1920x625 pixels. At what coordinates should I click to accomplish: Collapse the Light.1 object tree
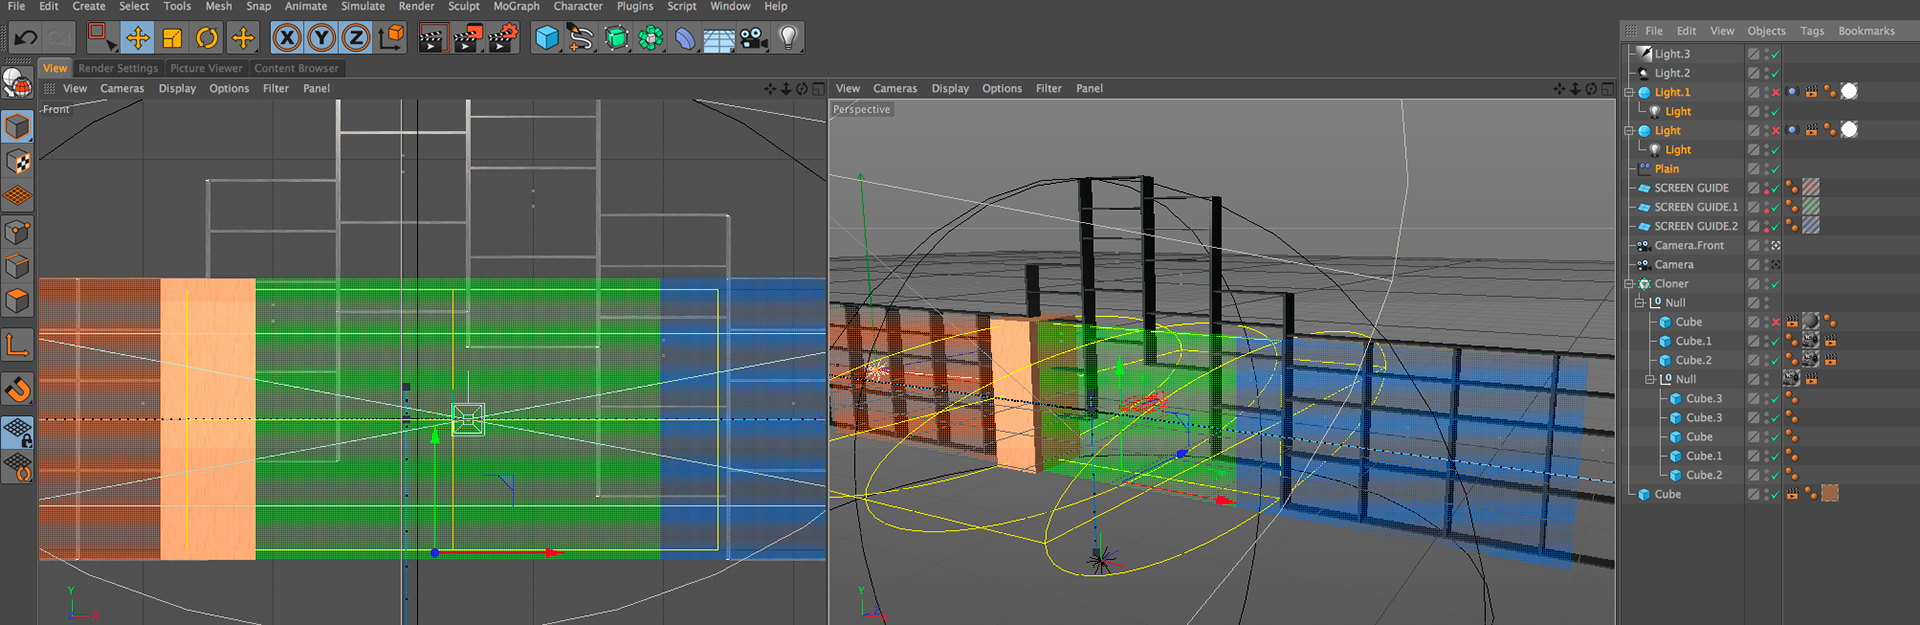point(1629,92)
